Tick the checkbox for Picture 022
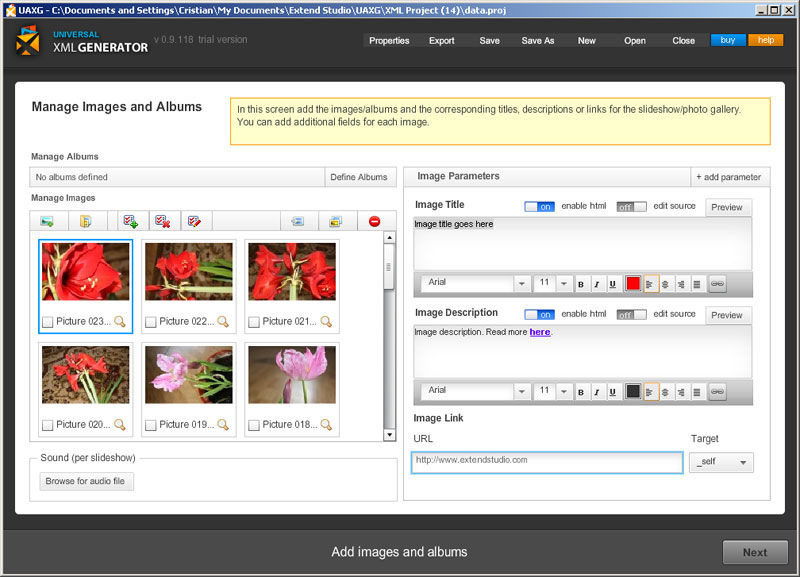The height and width of the screenshot is (577, 800). [151, 322]
